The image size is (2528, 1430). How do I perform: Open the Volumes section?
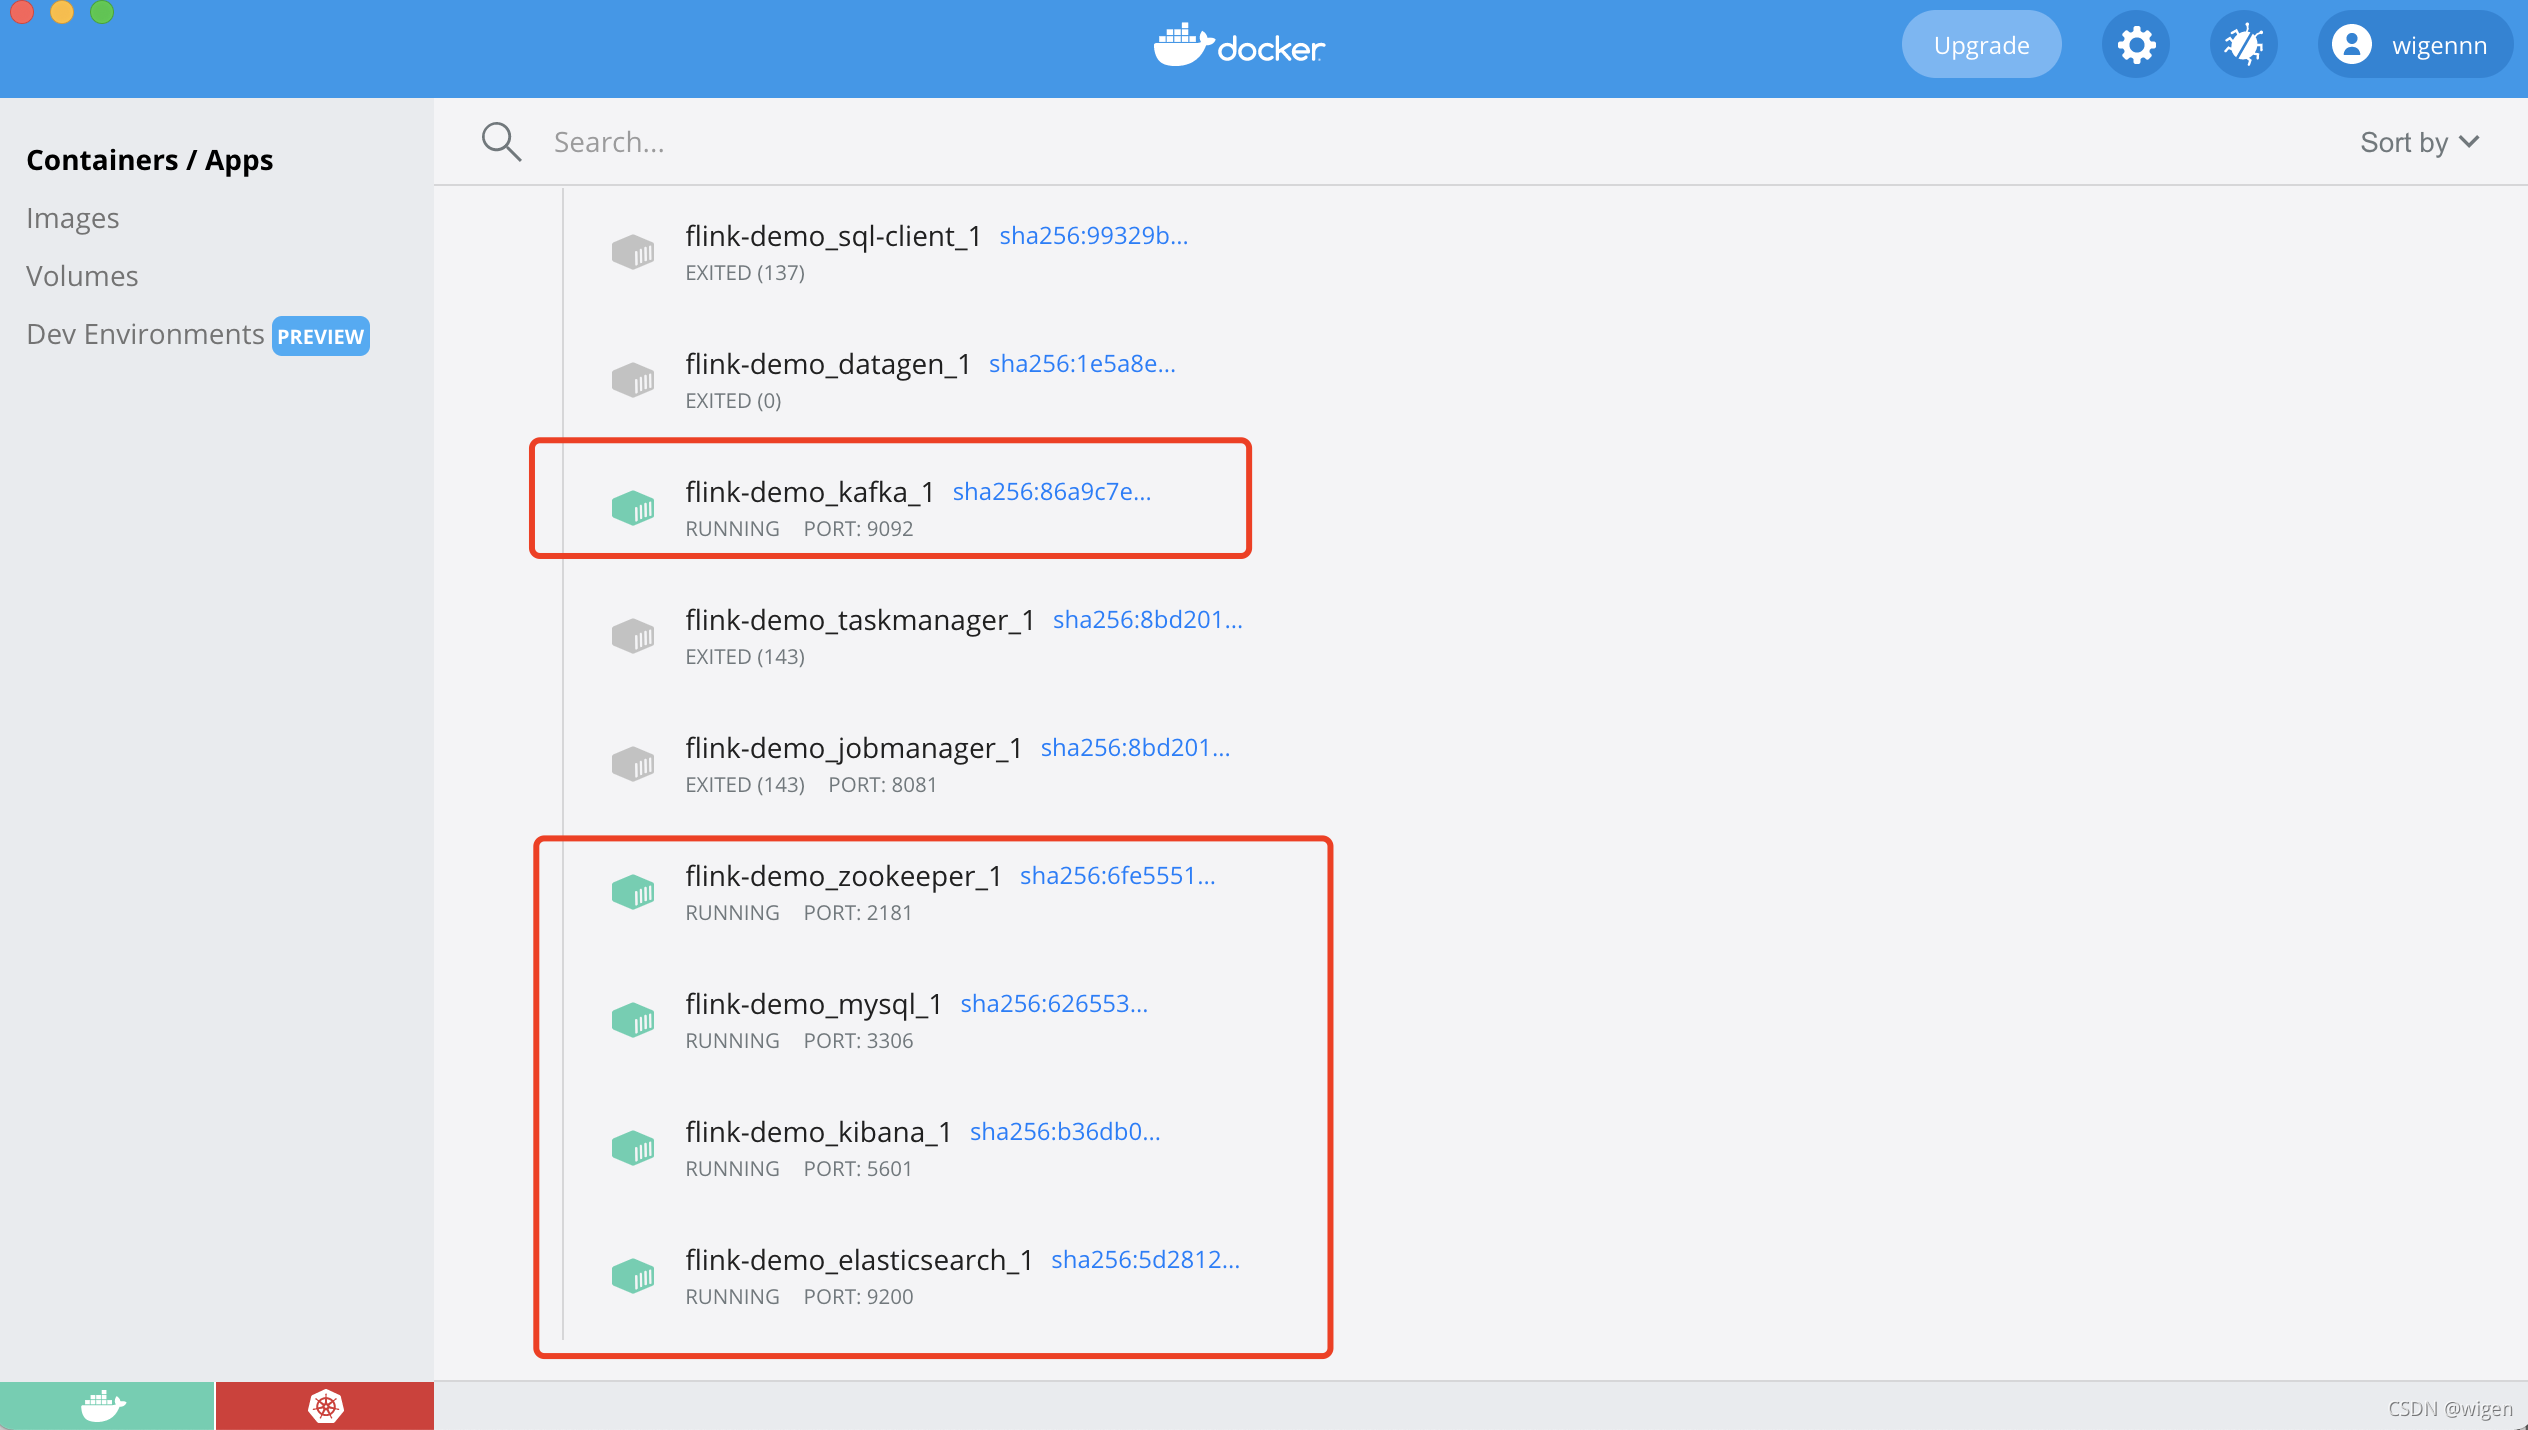pyautogui.click(x=82, y=276)
